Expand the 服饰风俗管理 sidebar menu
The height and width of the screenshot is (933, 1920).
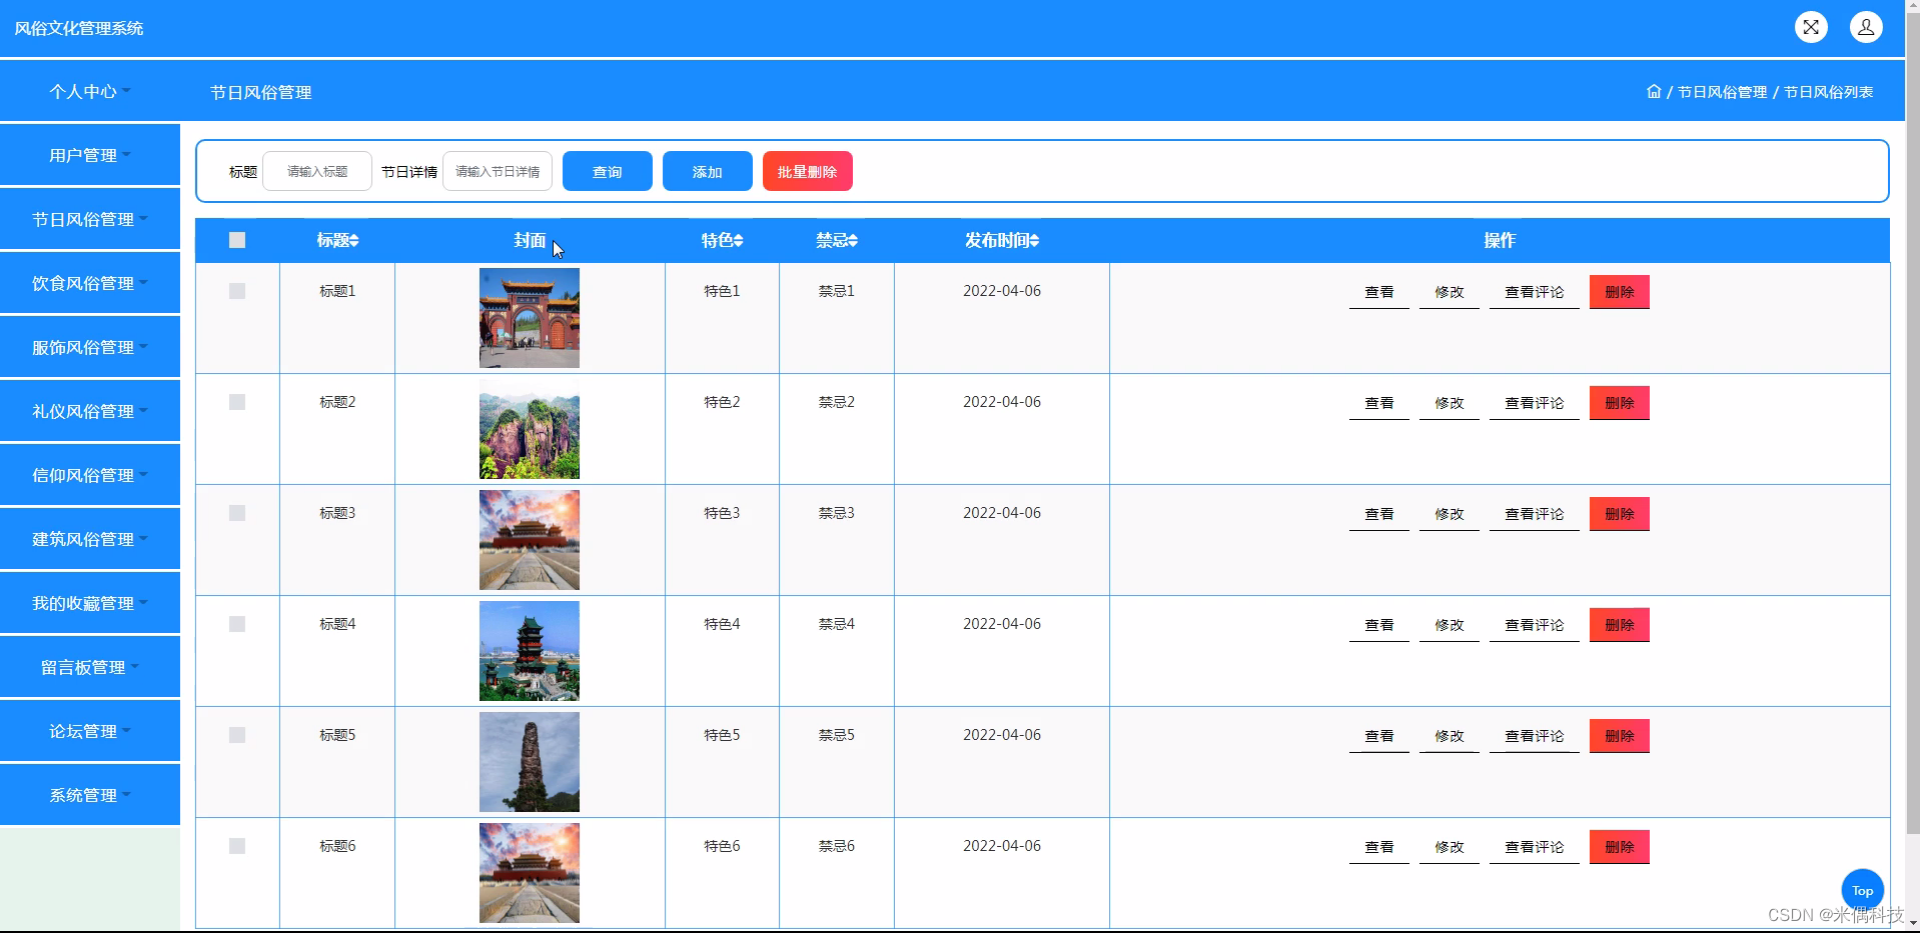pyautogui.click(x=90, y=347)
